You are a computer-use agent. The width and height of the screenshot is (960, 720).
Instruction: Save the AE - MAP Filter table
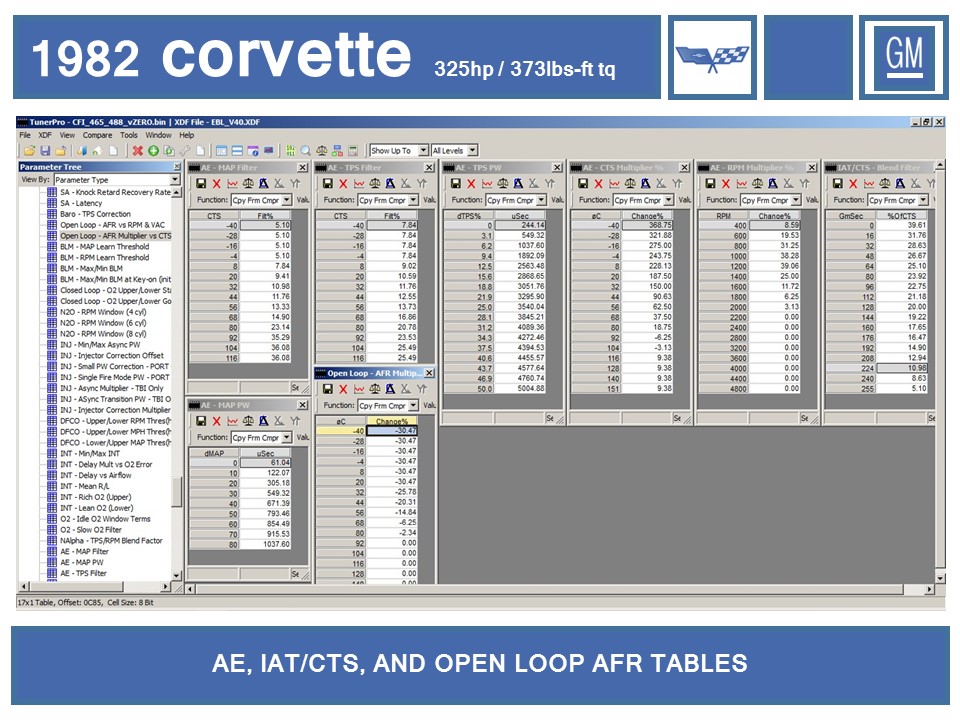pos(201,184)
